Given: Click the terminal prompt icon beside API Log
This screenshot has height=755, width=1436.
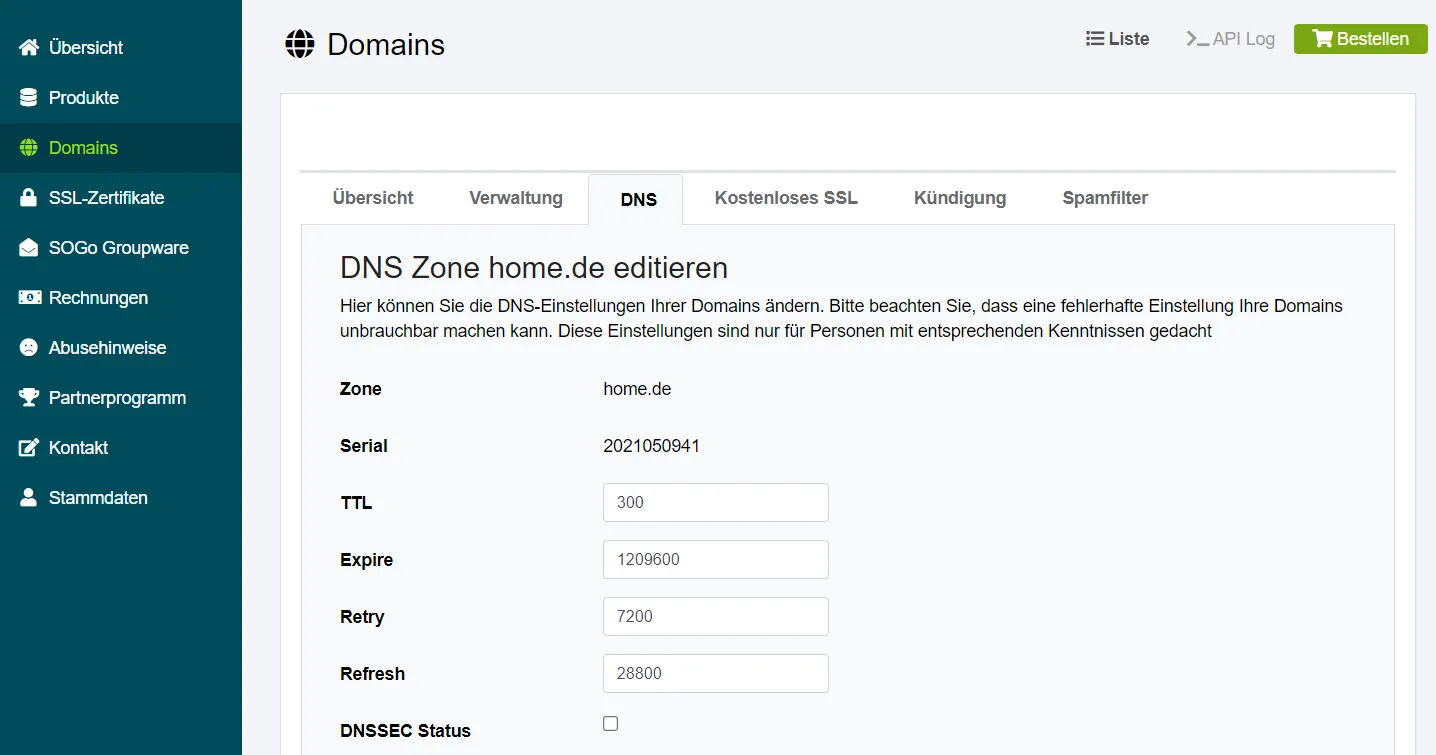Looking at the screenshot, I should click(1197, 39).
